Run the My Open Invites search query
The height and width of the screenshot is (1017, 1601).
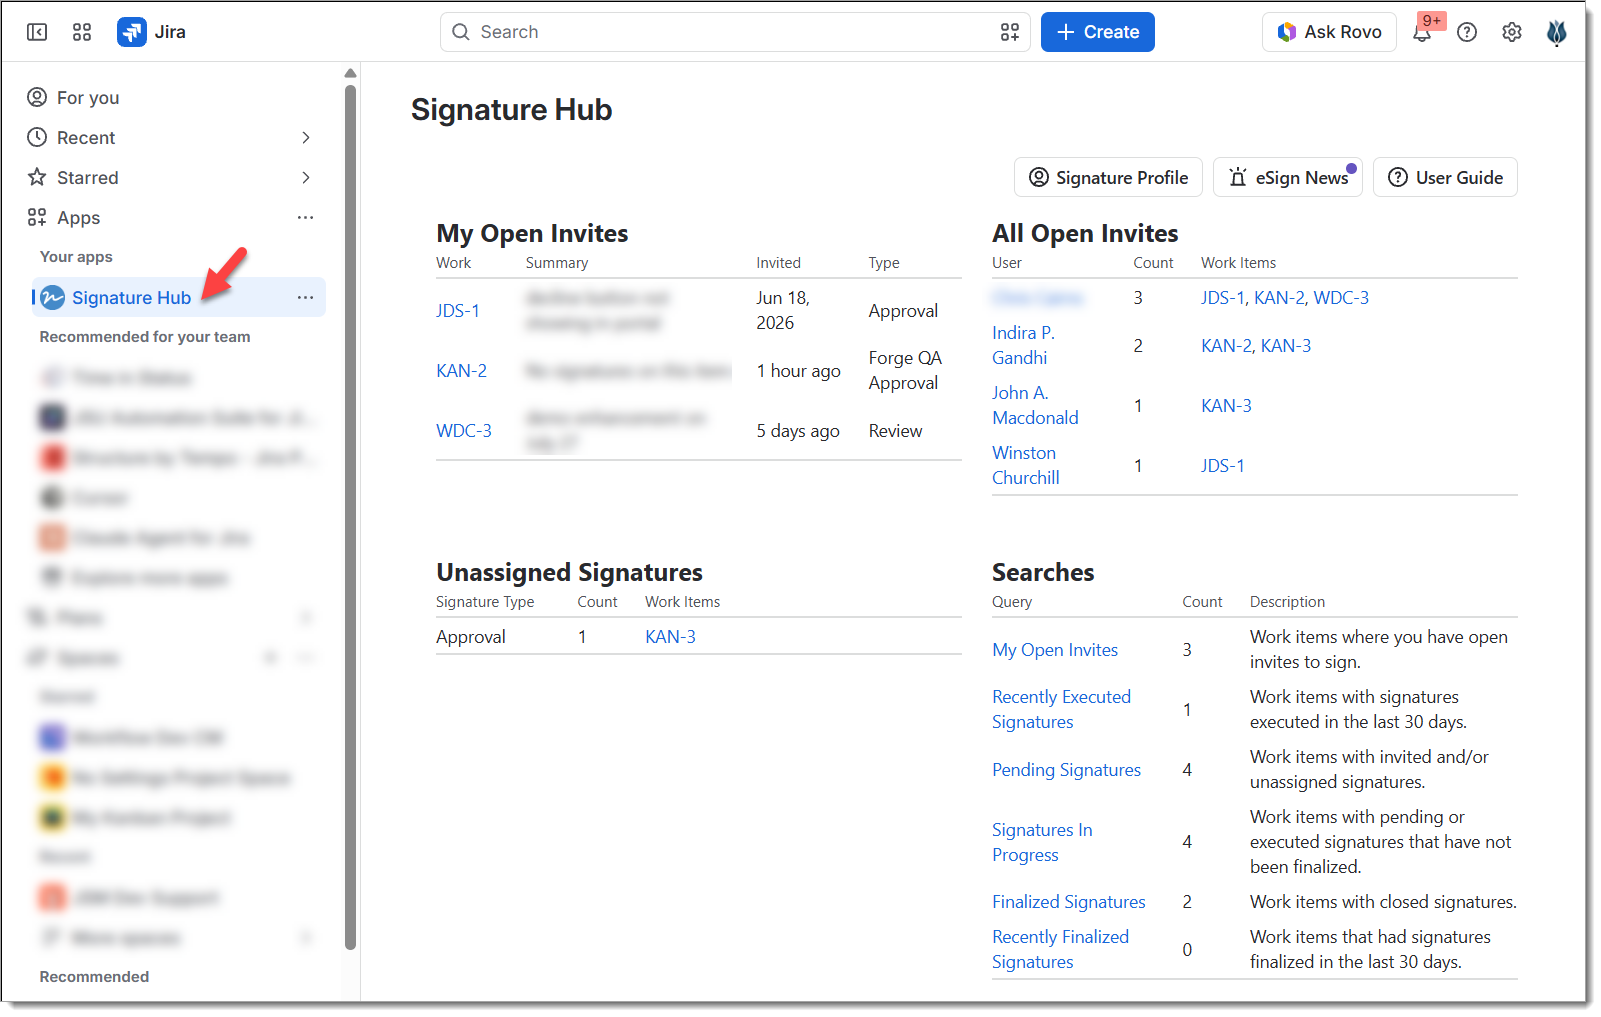pyautogui.click(x=1055, y=650)
